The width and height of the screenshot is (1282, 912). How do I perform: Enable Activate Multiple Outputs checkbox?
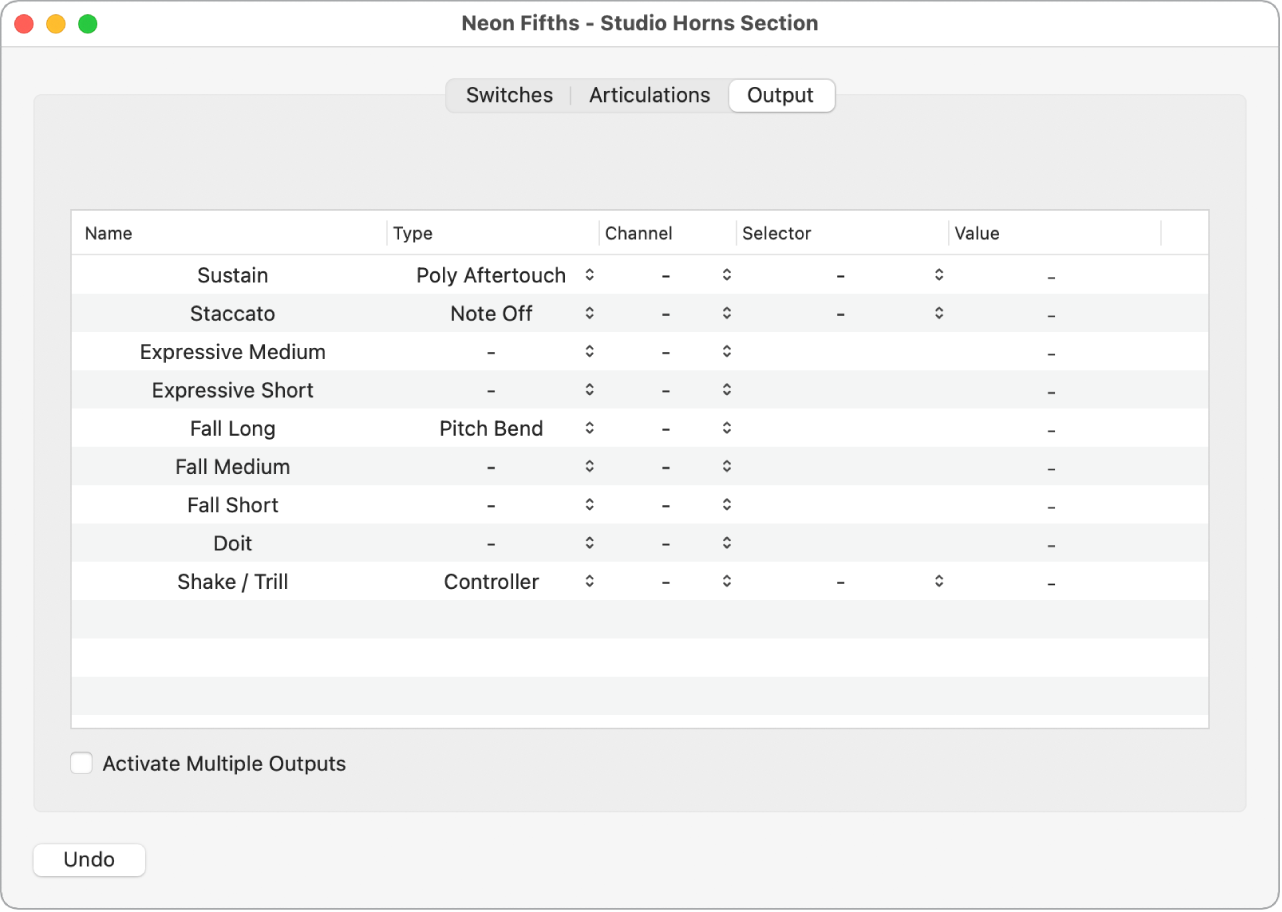(x=81, y=763)
